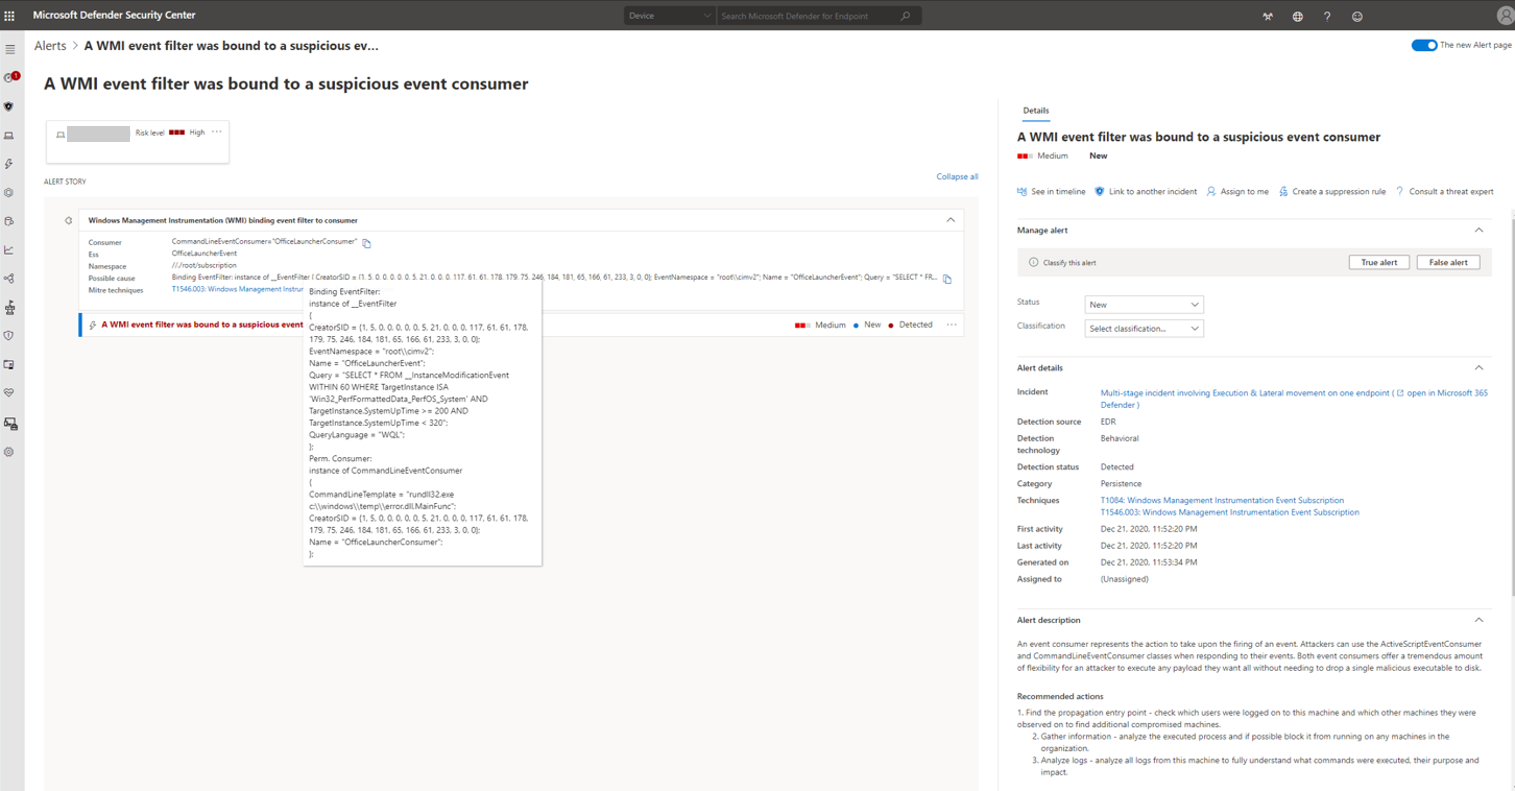The width and height of the screenshot is (1515, 791).
Task: Collapse the Alert details section
Action: pos(1479,368)
